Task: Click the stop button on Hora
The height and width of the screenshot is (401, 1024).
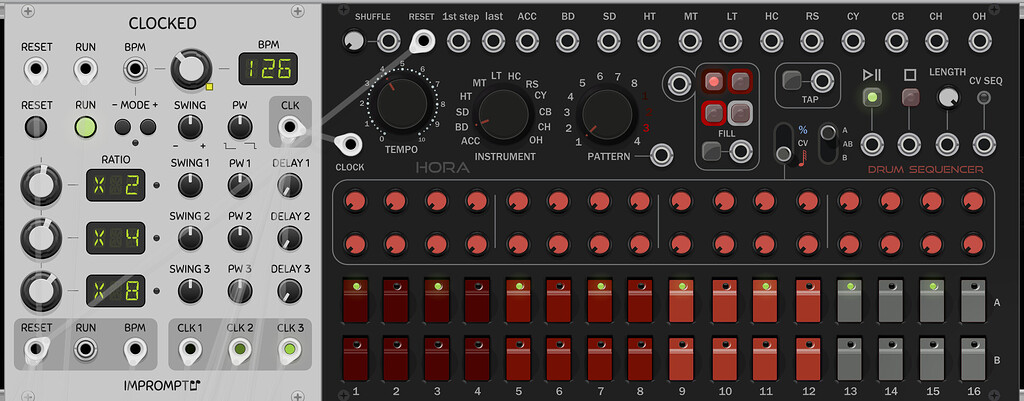Action: tap(910, 98)
